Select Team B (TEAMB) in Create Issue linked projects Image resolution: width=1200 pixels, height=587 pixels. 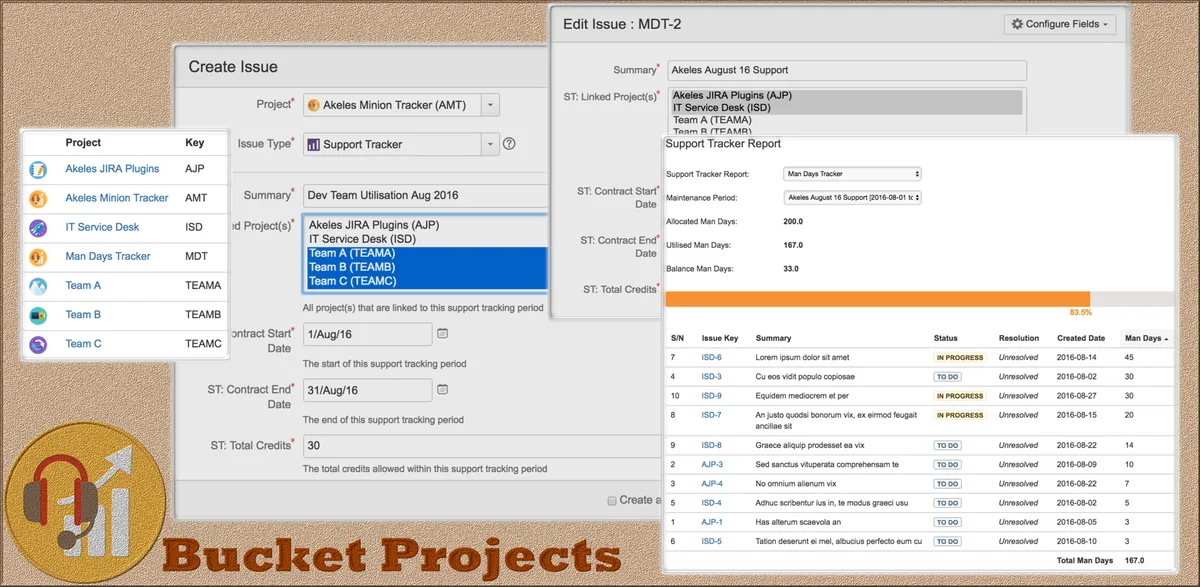coord(425,267)
